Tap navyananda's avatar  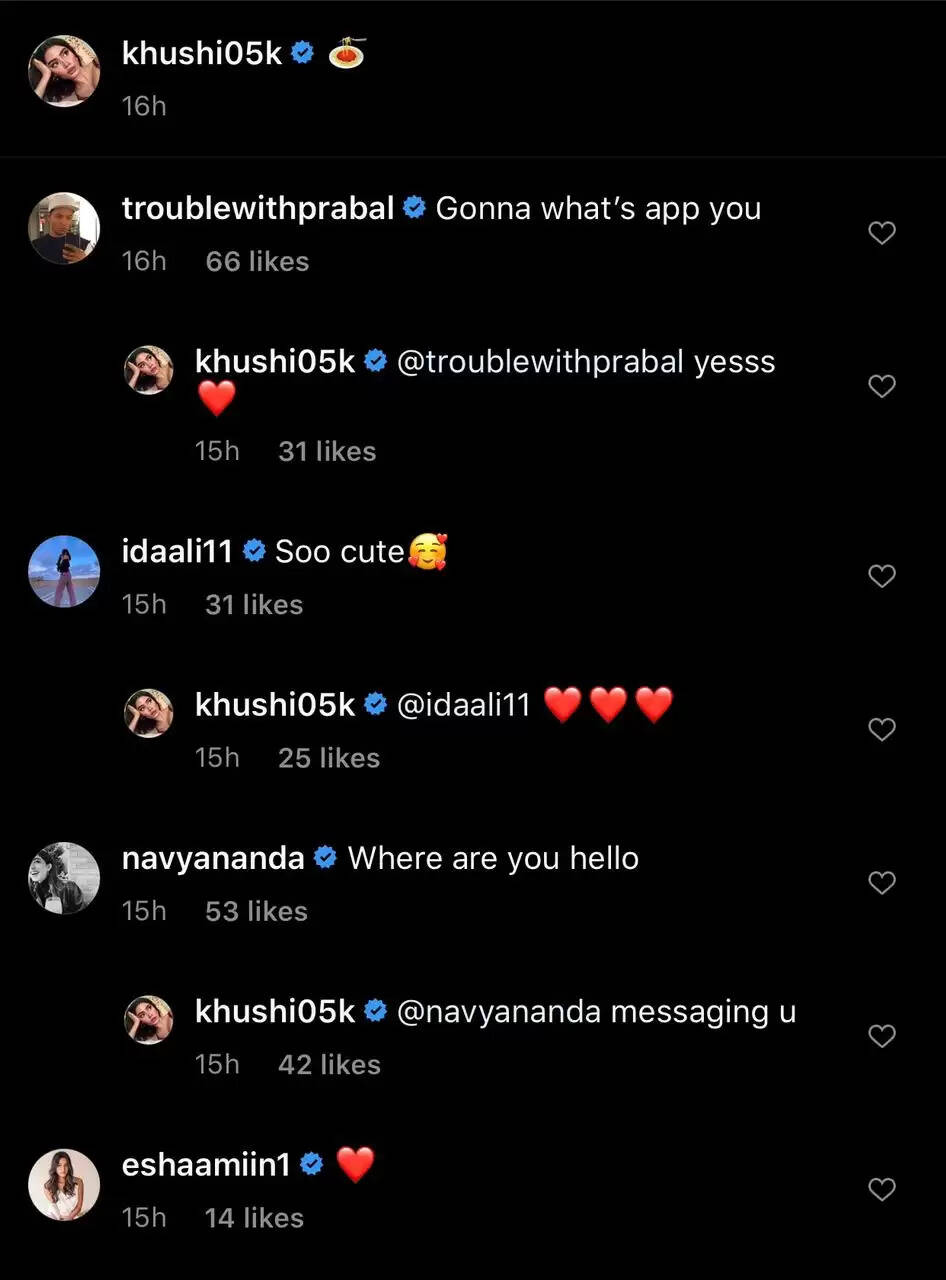tap(64, 878)
